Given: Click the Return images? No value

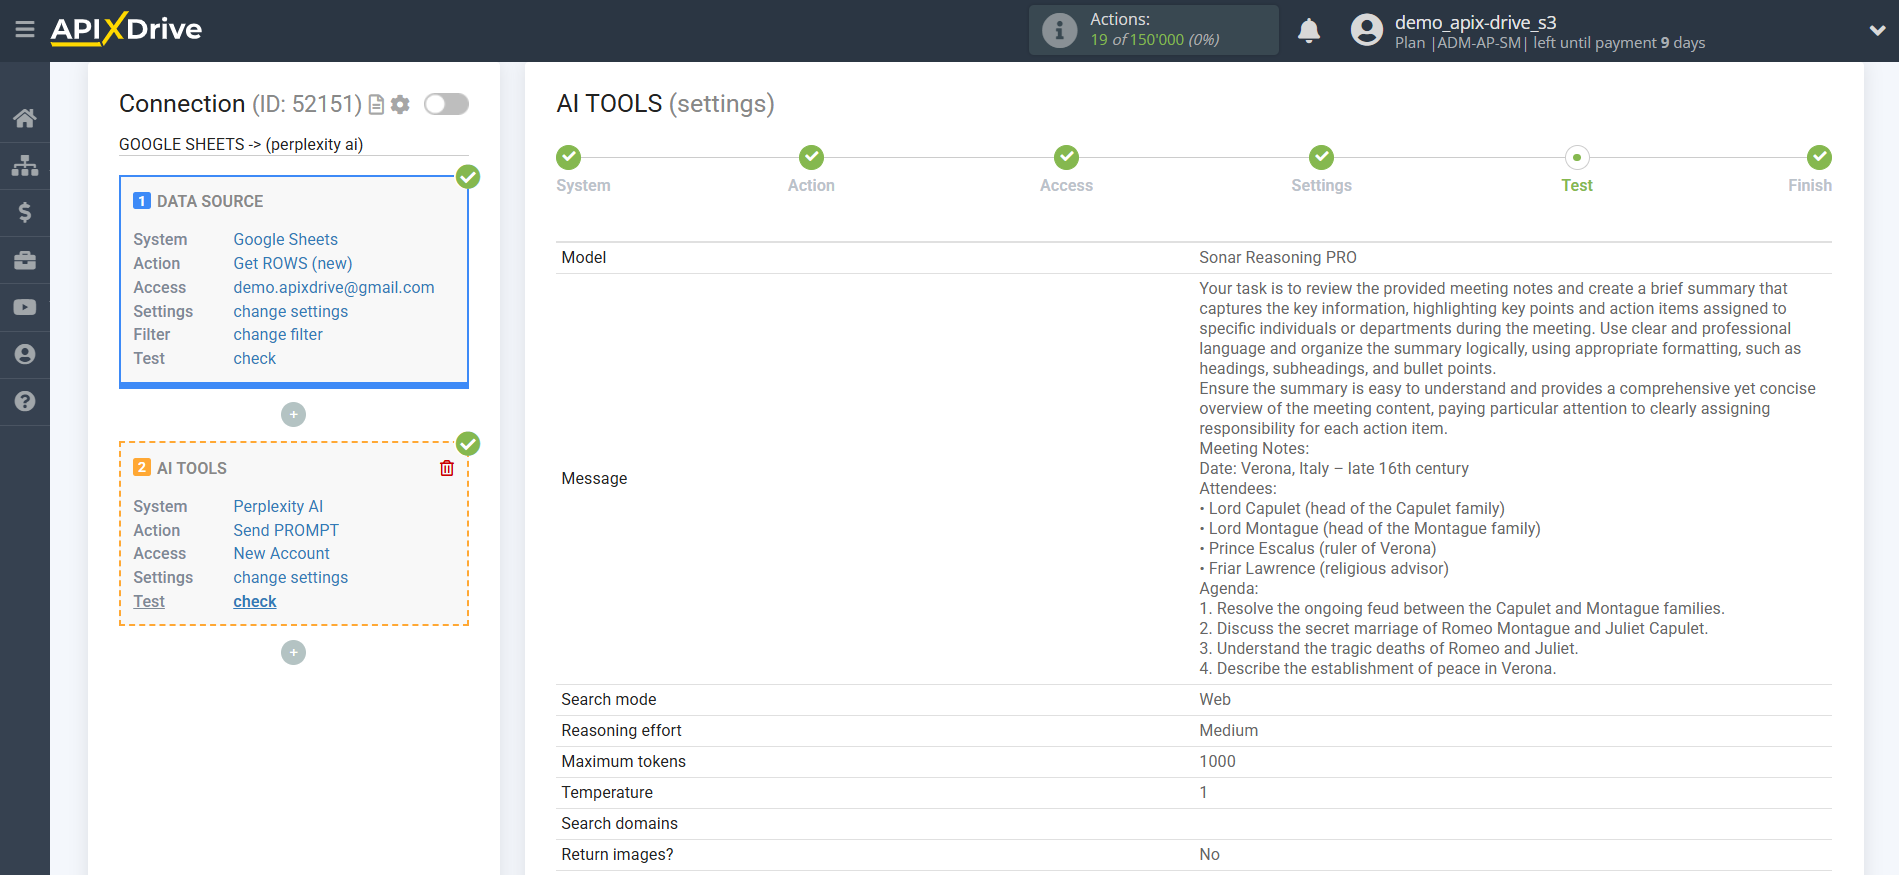Looking at the screenshot, I should tap(1209, 854).
